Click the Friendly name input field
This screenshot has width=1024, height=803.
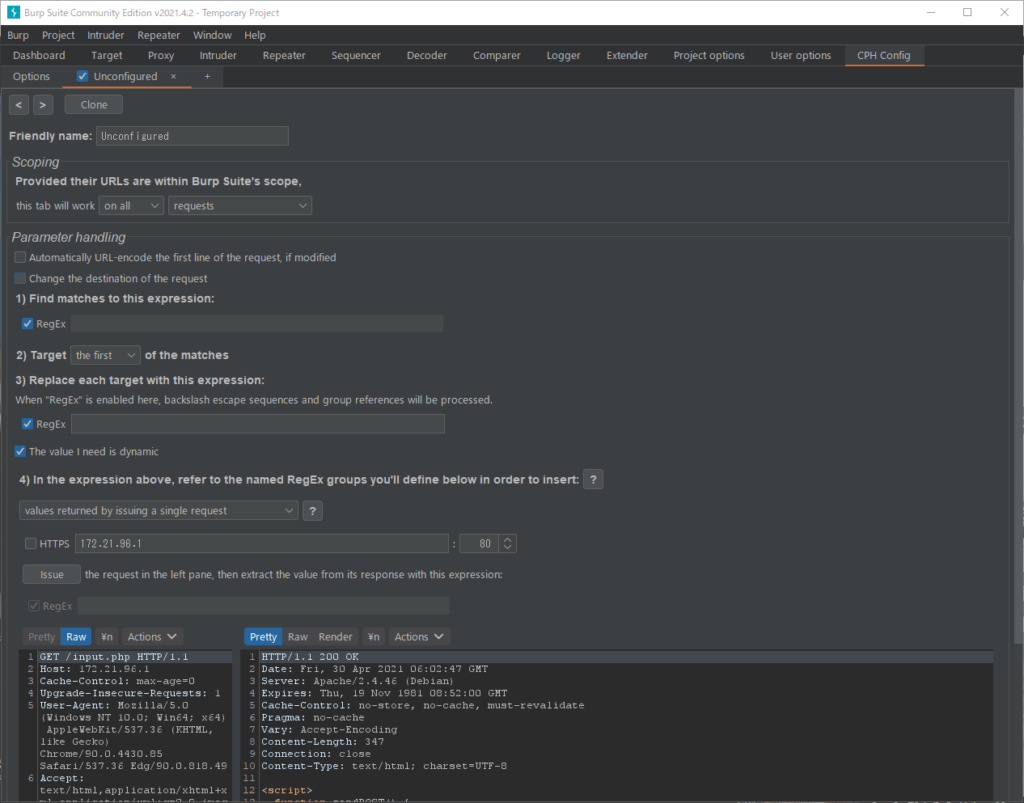point(192,135)
